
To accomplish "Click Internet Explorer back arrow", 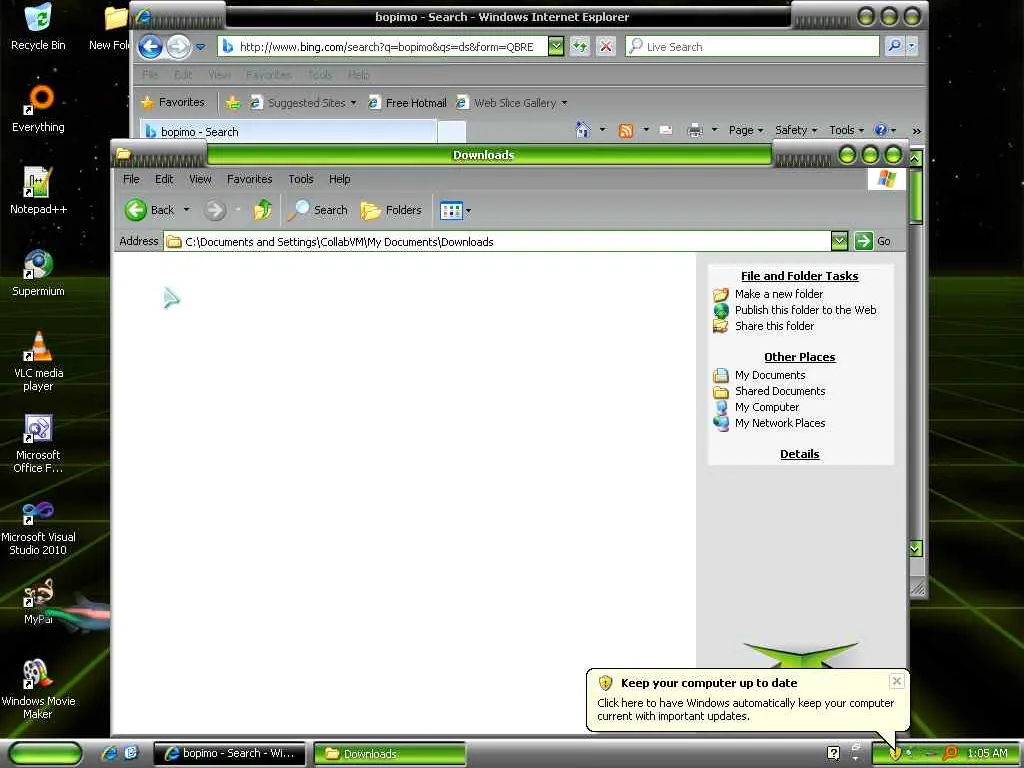I will [150, 46].
